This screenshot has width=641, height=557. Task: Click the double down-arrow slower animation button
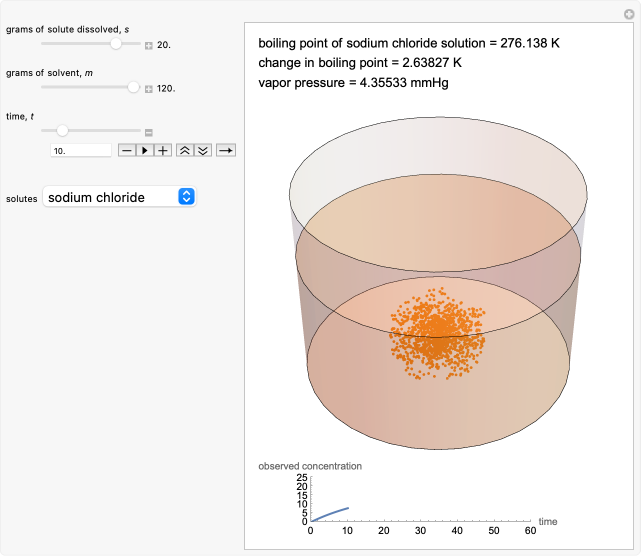tap(202, 150)
